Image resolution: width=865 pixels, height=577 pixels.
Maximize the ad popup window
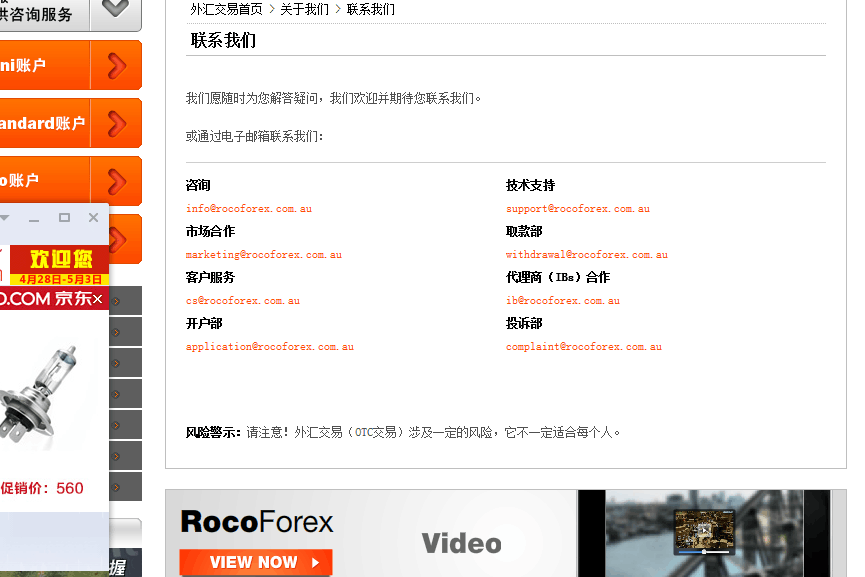point(64,217)
